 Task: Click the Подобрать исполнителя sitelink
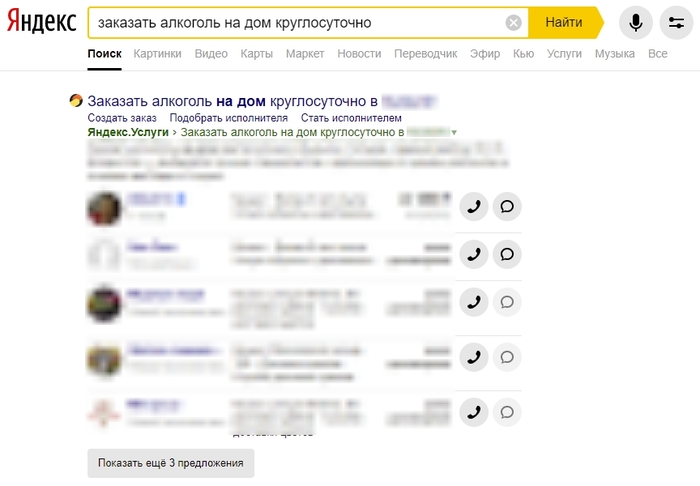coord(229,118)
